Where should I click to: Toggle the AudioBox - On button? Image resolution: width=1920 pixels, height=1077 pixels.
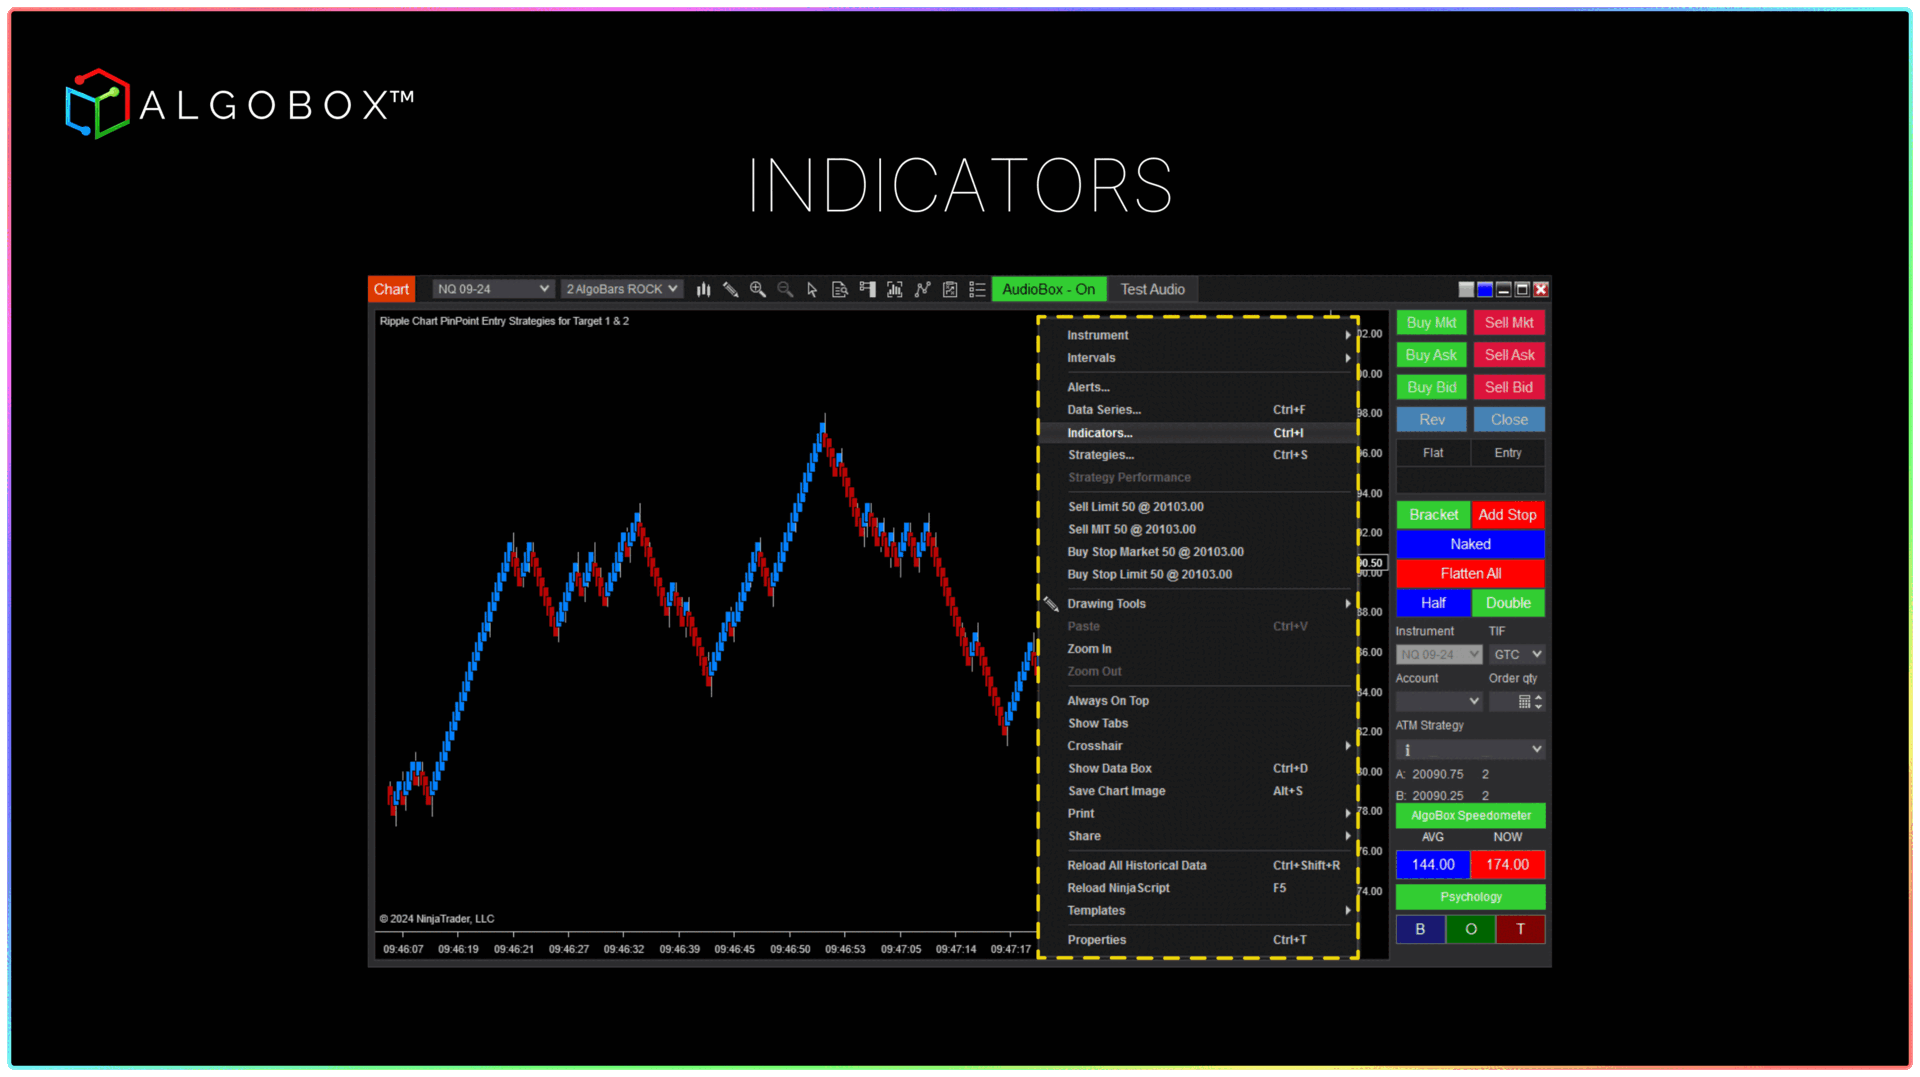(x=1048, y=289)
